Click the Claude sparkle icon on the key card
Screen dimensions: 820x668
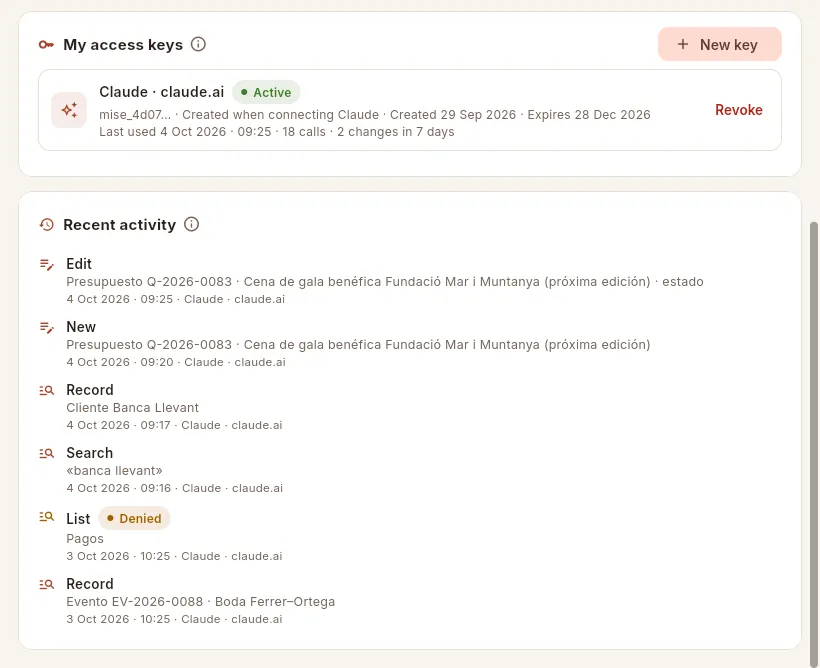tap(69, 110)
